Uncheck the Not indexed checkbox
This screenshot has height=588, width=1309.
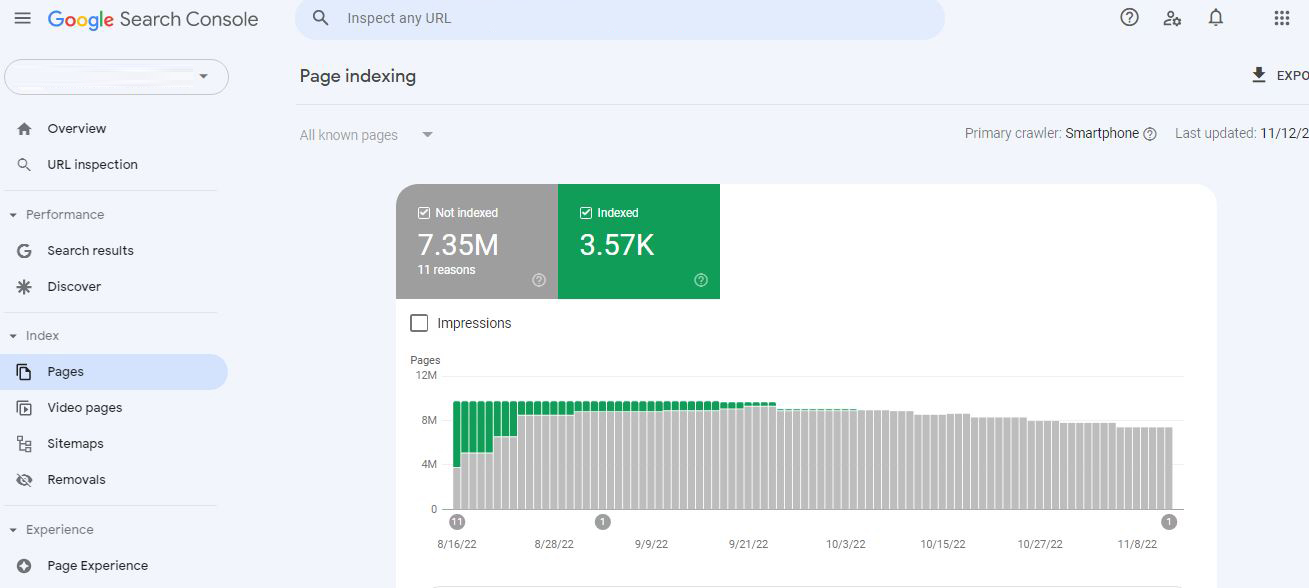pyautogui.click(x=424, y=213)
